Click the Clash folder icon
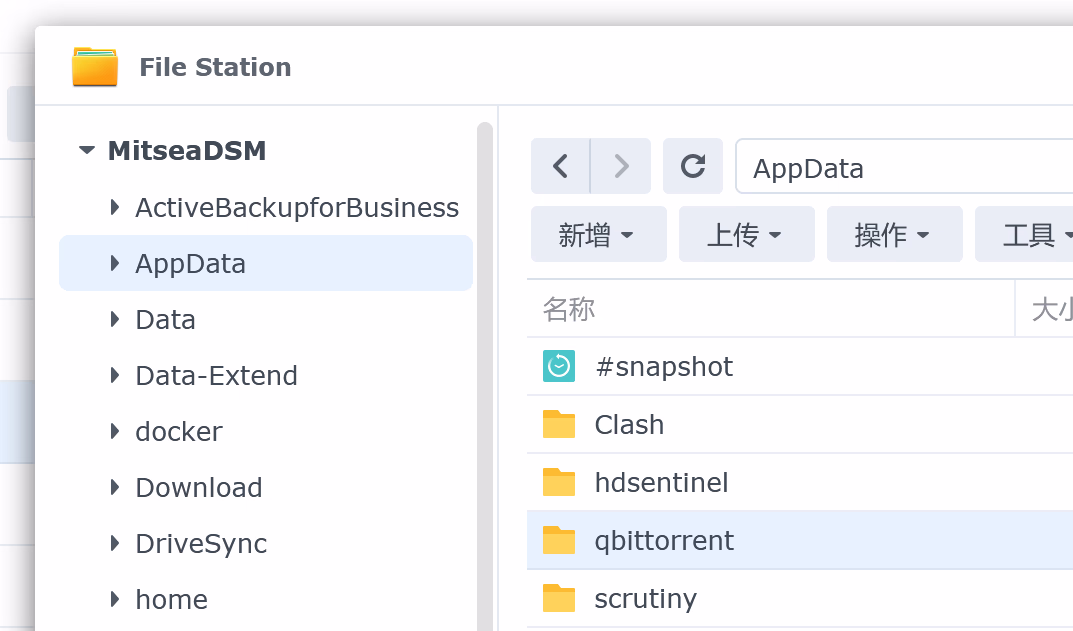This screenshot has width=1073, height=631. pyautogui.click(x=559, y=425)
